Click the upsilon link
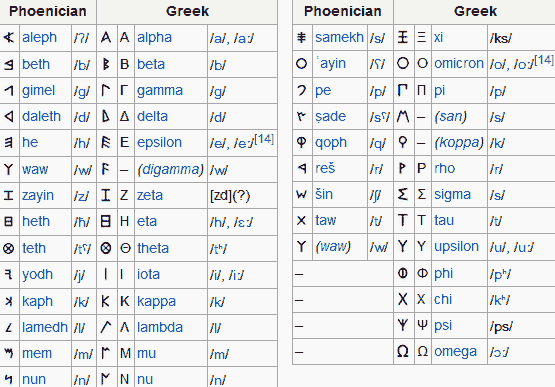The height and width of the screenshot is (387, 555). [x=456, y=246]
